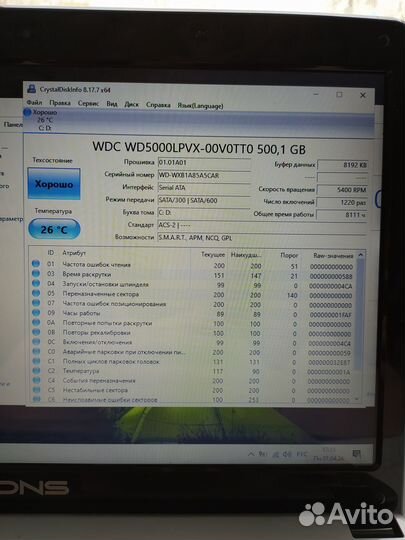Click status icon of attribute 0B row
Screen dimensions: 405x540
coord(36,332)
